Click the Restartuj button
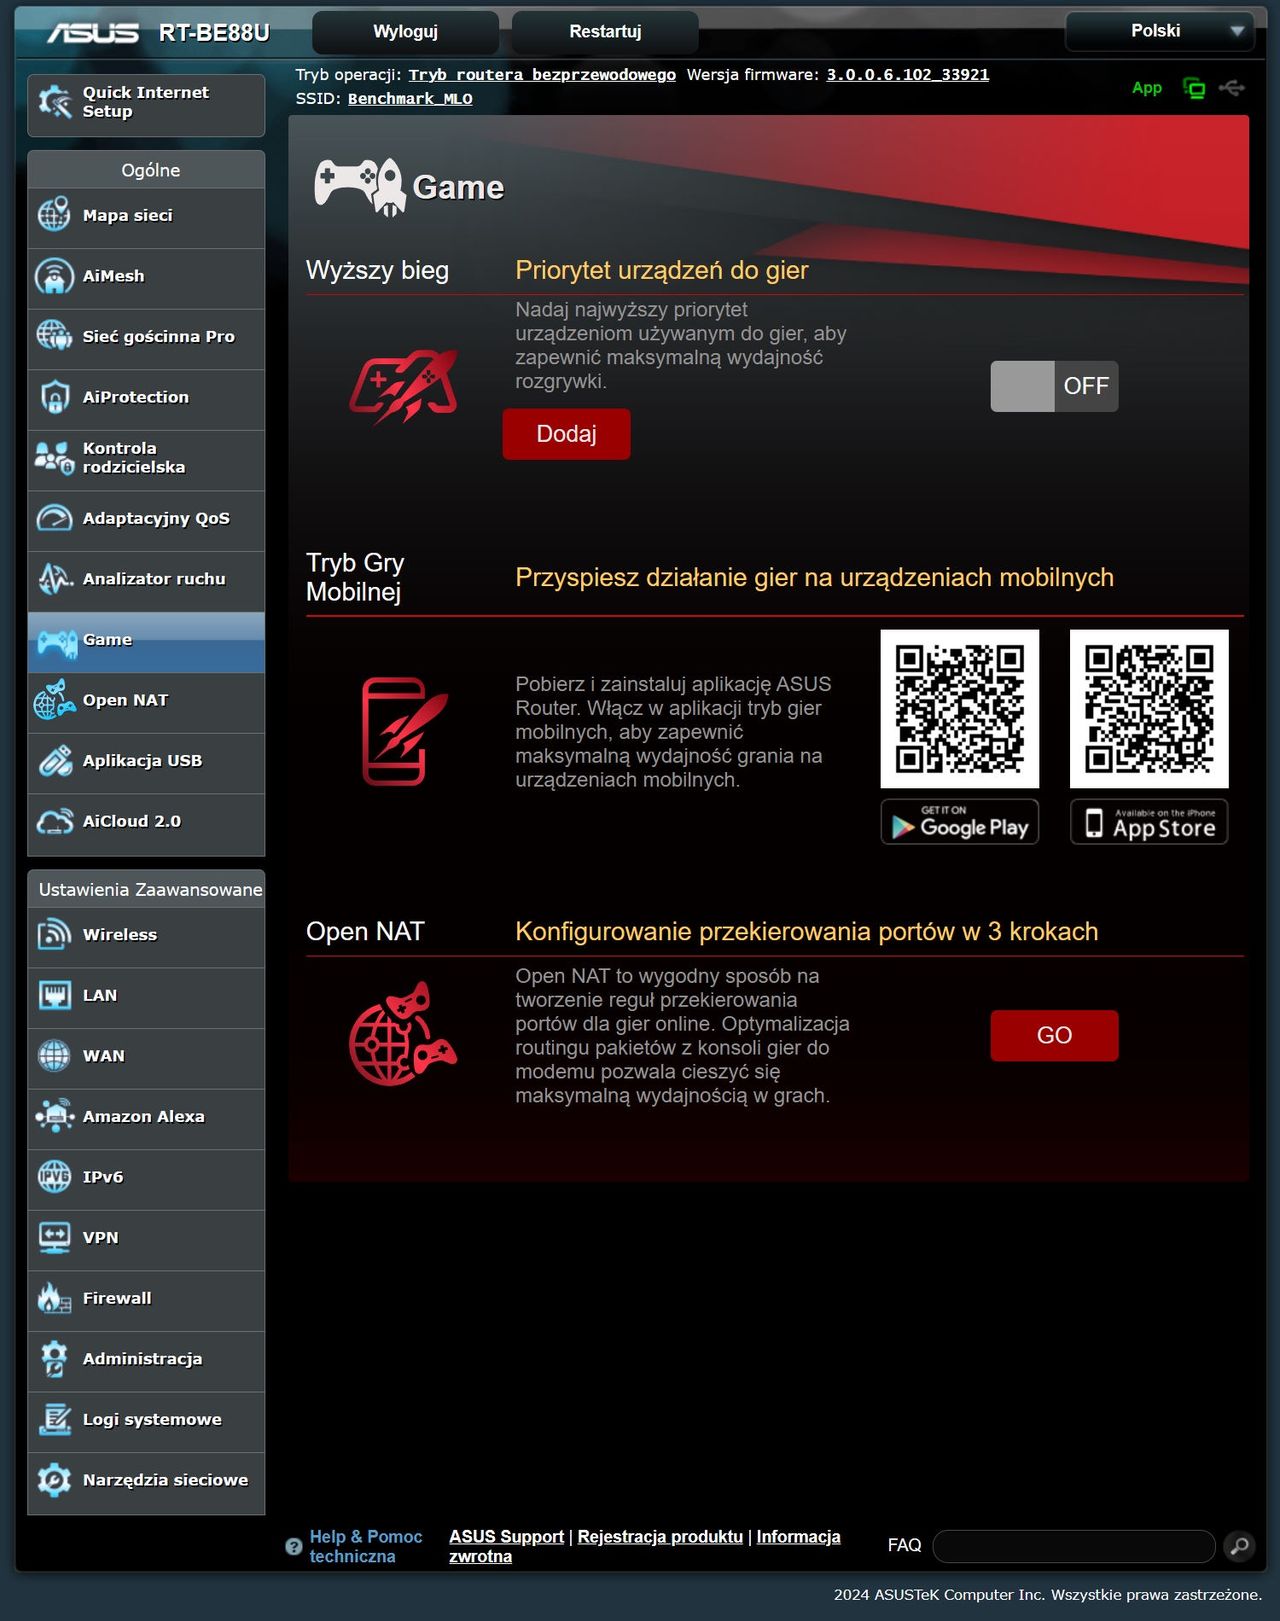The image size is (1280, 1621). (605, 32)
